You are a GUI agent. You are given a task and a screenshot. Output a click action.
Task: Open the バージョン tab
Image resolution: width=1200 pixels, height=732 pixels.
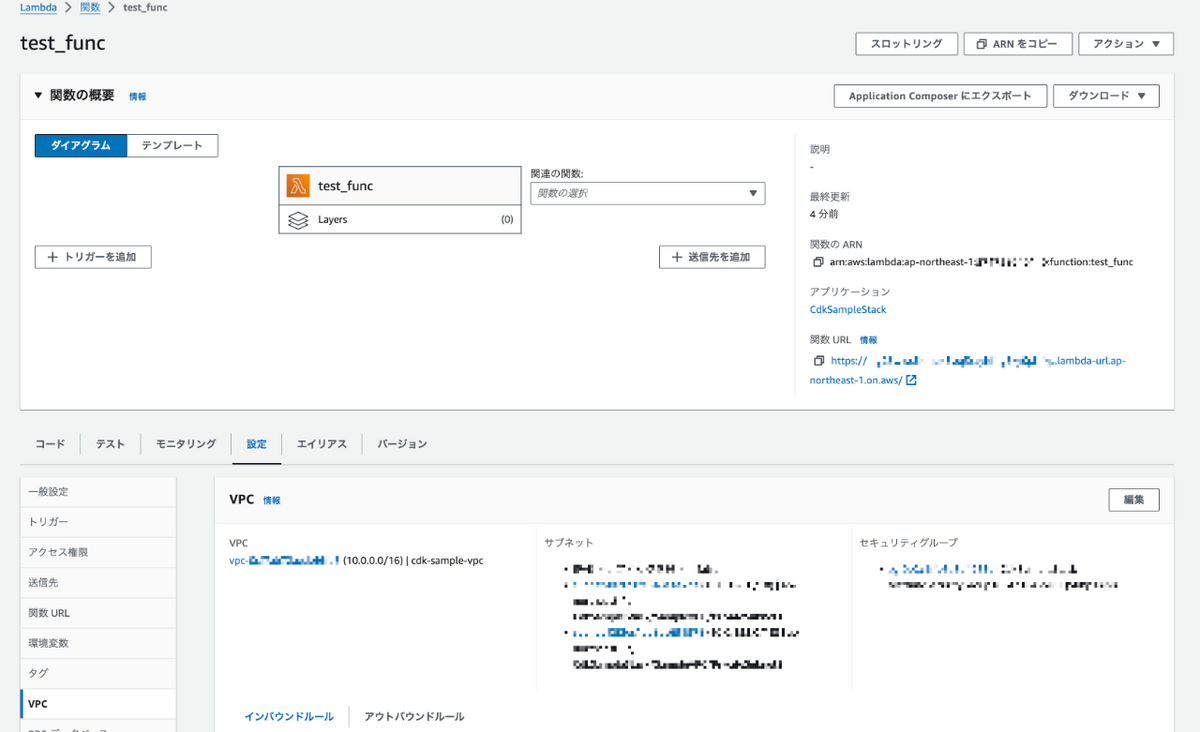[x=402, y=444]
